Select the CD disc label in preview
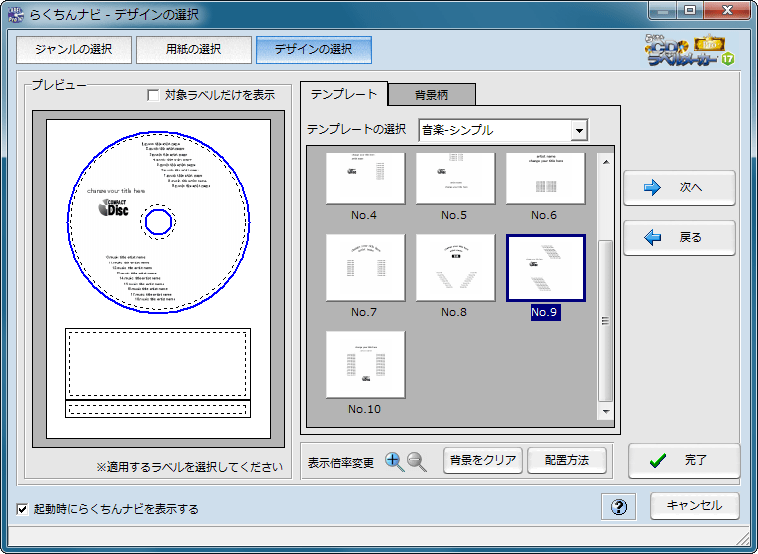 tap(159, 222)
